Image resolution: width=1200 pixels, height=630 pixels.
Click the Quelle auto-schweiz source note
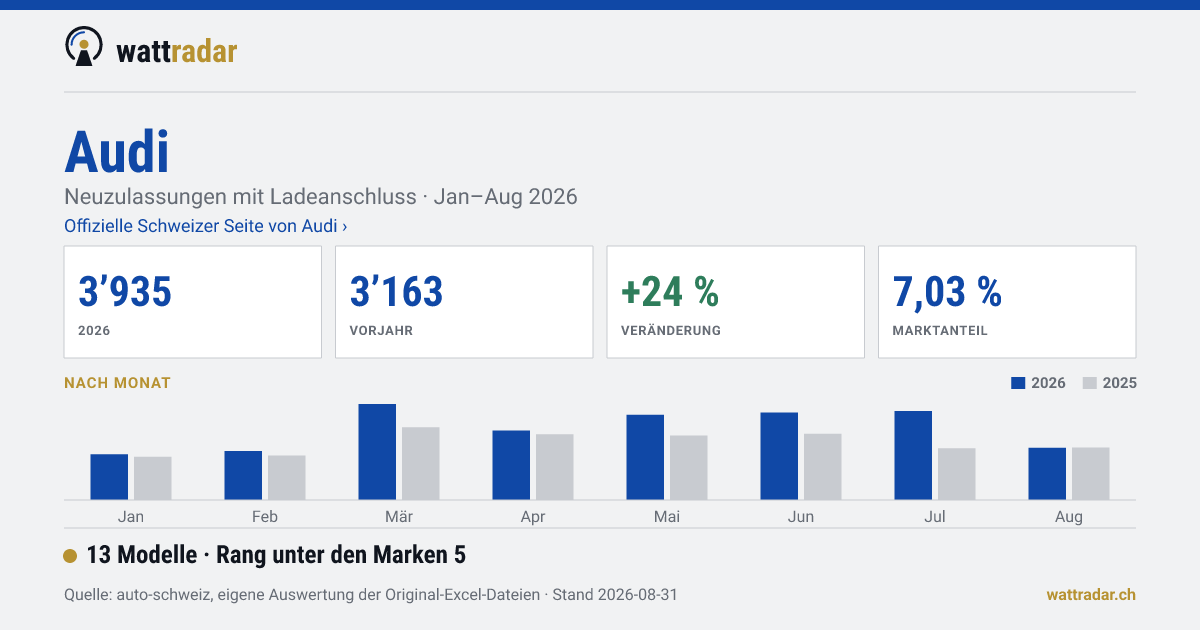(371, 594)
